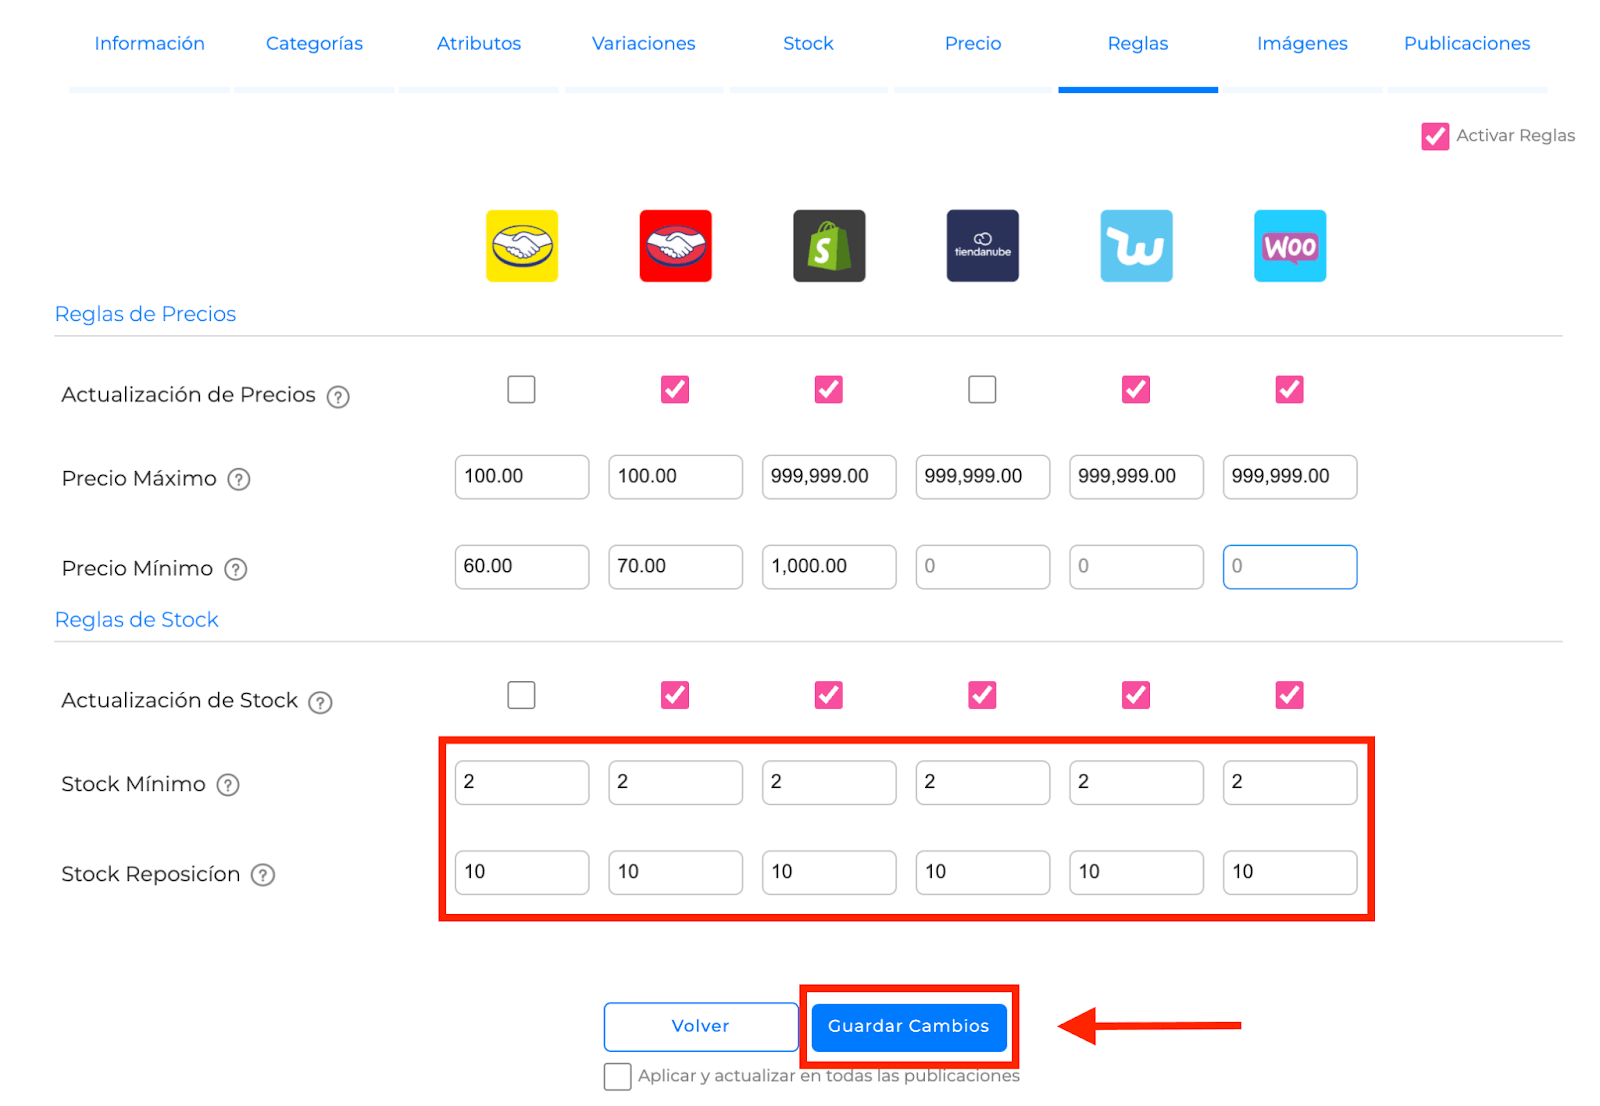Check Aplicar y actualizar en todas las publicaciones

pyautogui.click(x=618, y=1077)
